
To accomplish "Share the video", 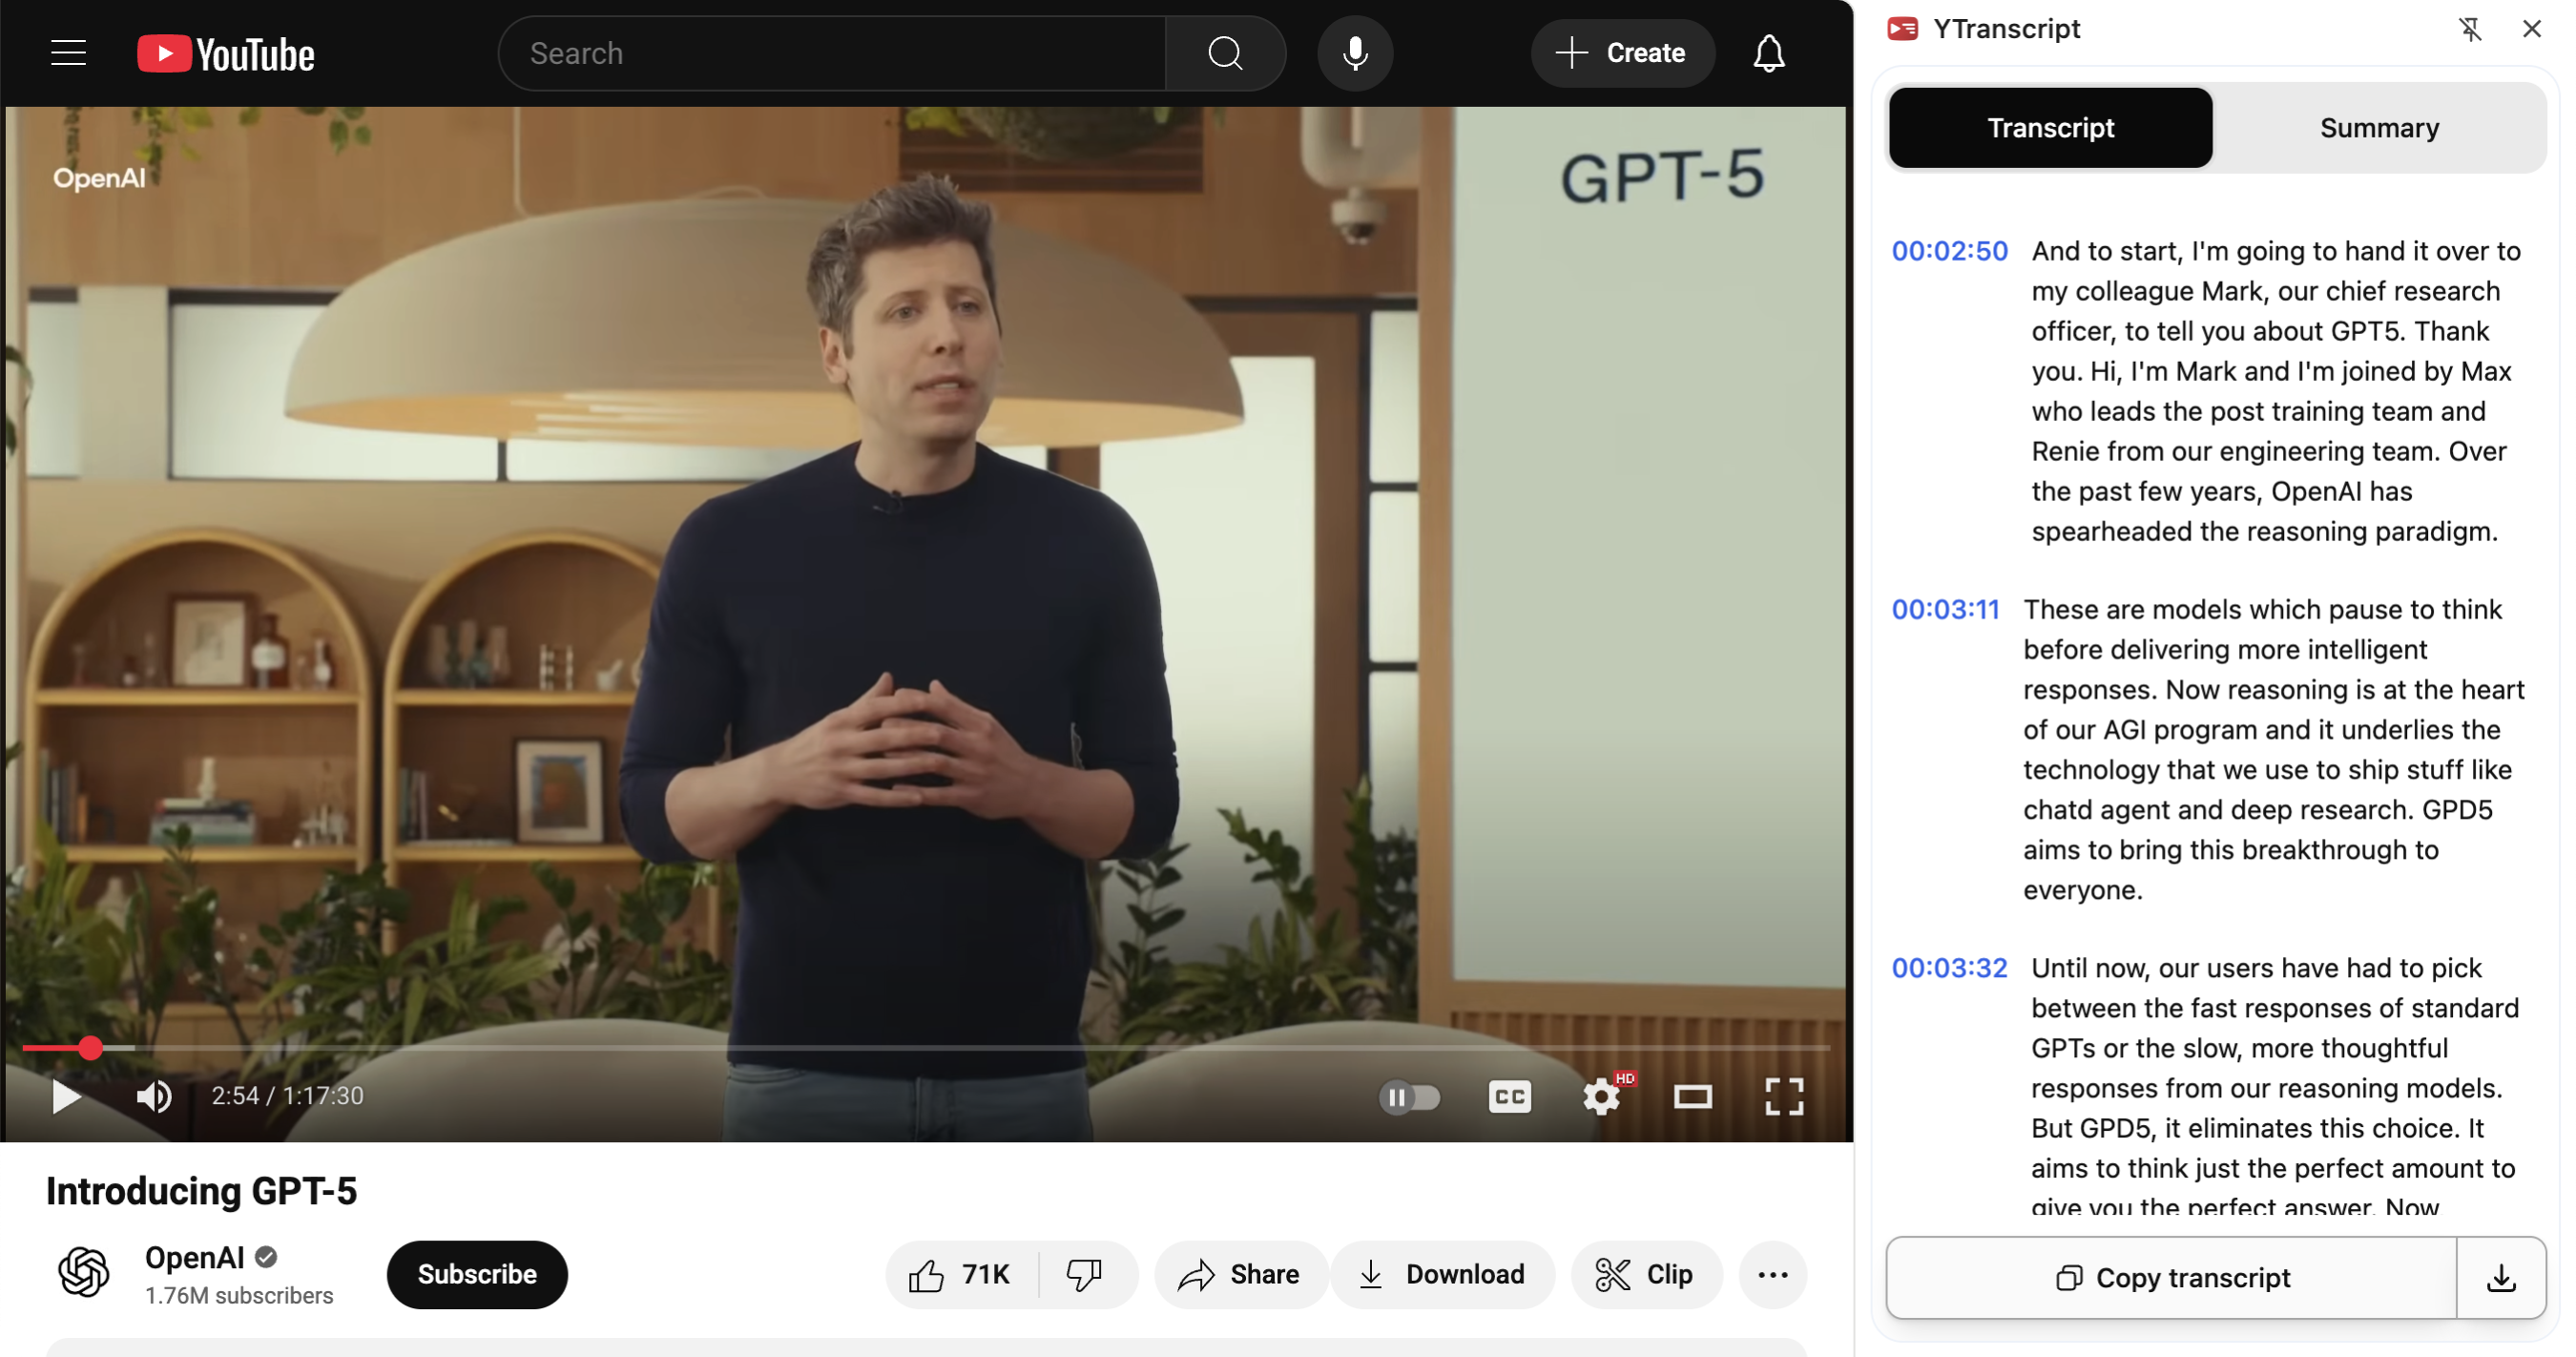I will coord(1240,1274).
